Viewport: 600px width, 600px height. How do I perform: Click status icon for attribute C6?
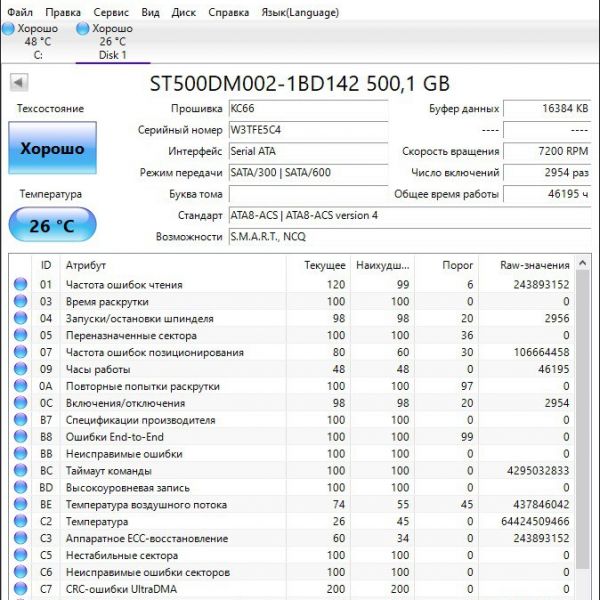pyautogui.click(x=20, y=572)
